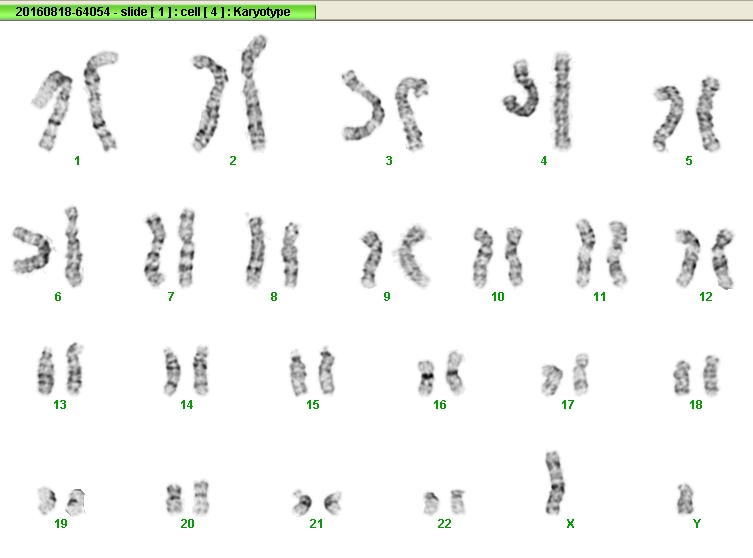The height and width of the screenshot is (558, 753).
Task: Click the green label '2'
Action: [x=233, y=161]
